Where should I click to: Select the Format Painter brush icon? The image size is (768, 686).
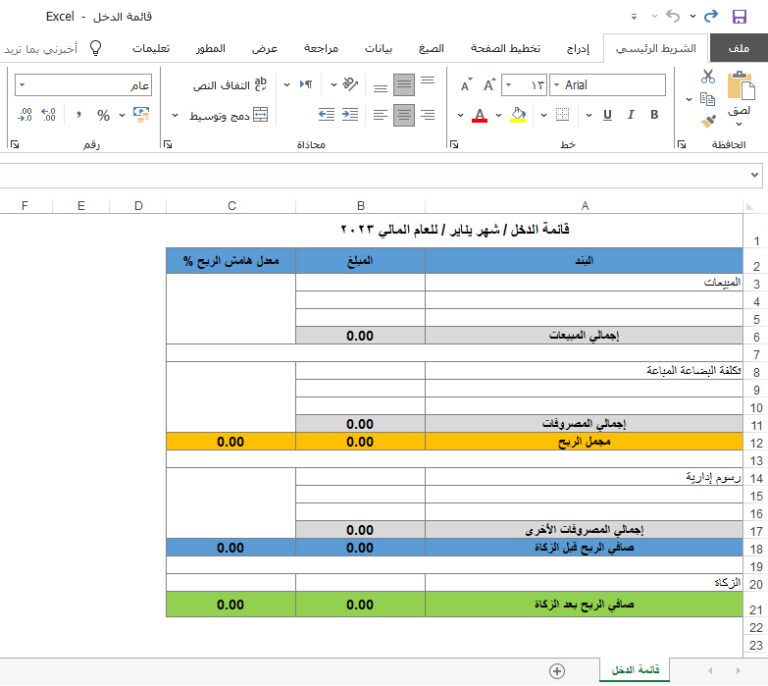[x=707, y=120]
